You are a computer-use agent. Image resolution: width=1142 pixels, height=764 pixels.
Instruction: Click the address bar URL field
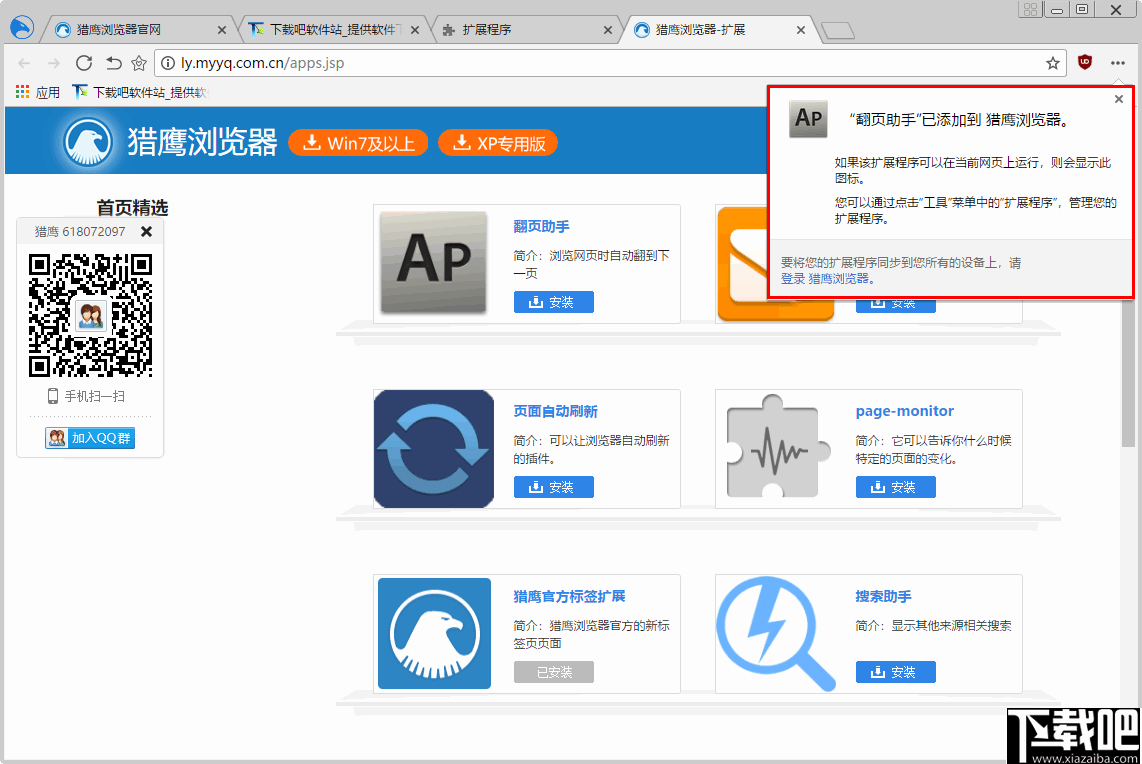(x=610, y=63)
